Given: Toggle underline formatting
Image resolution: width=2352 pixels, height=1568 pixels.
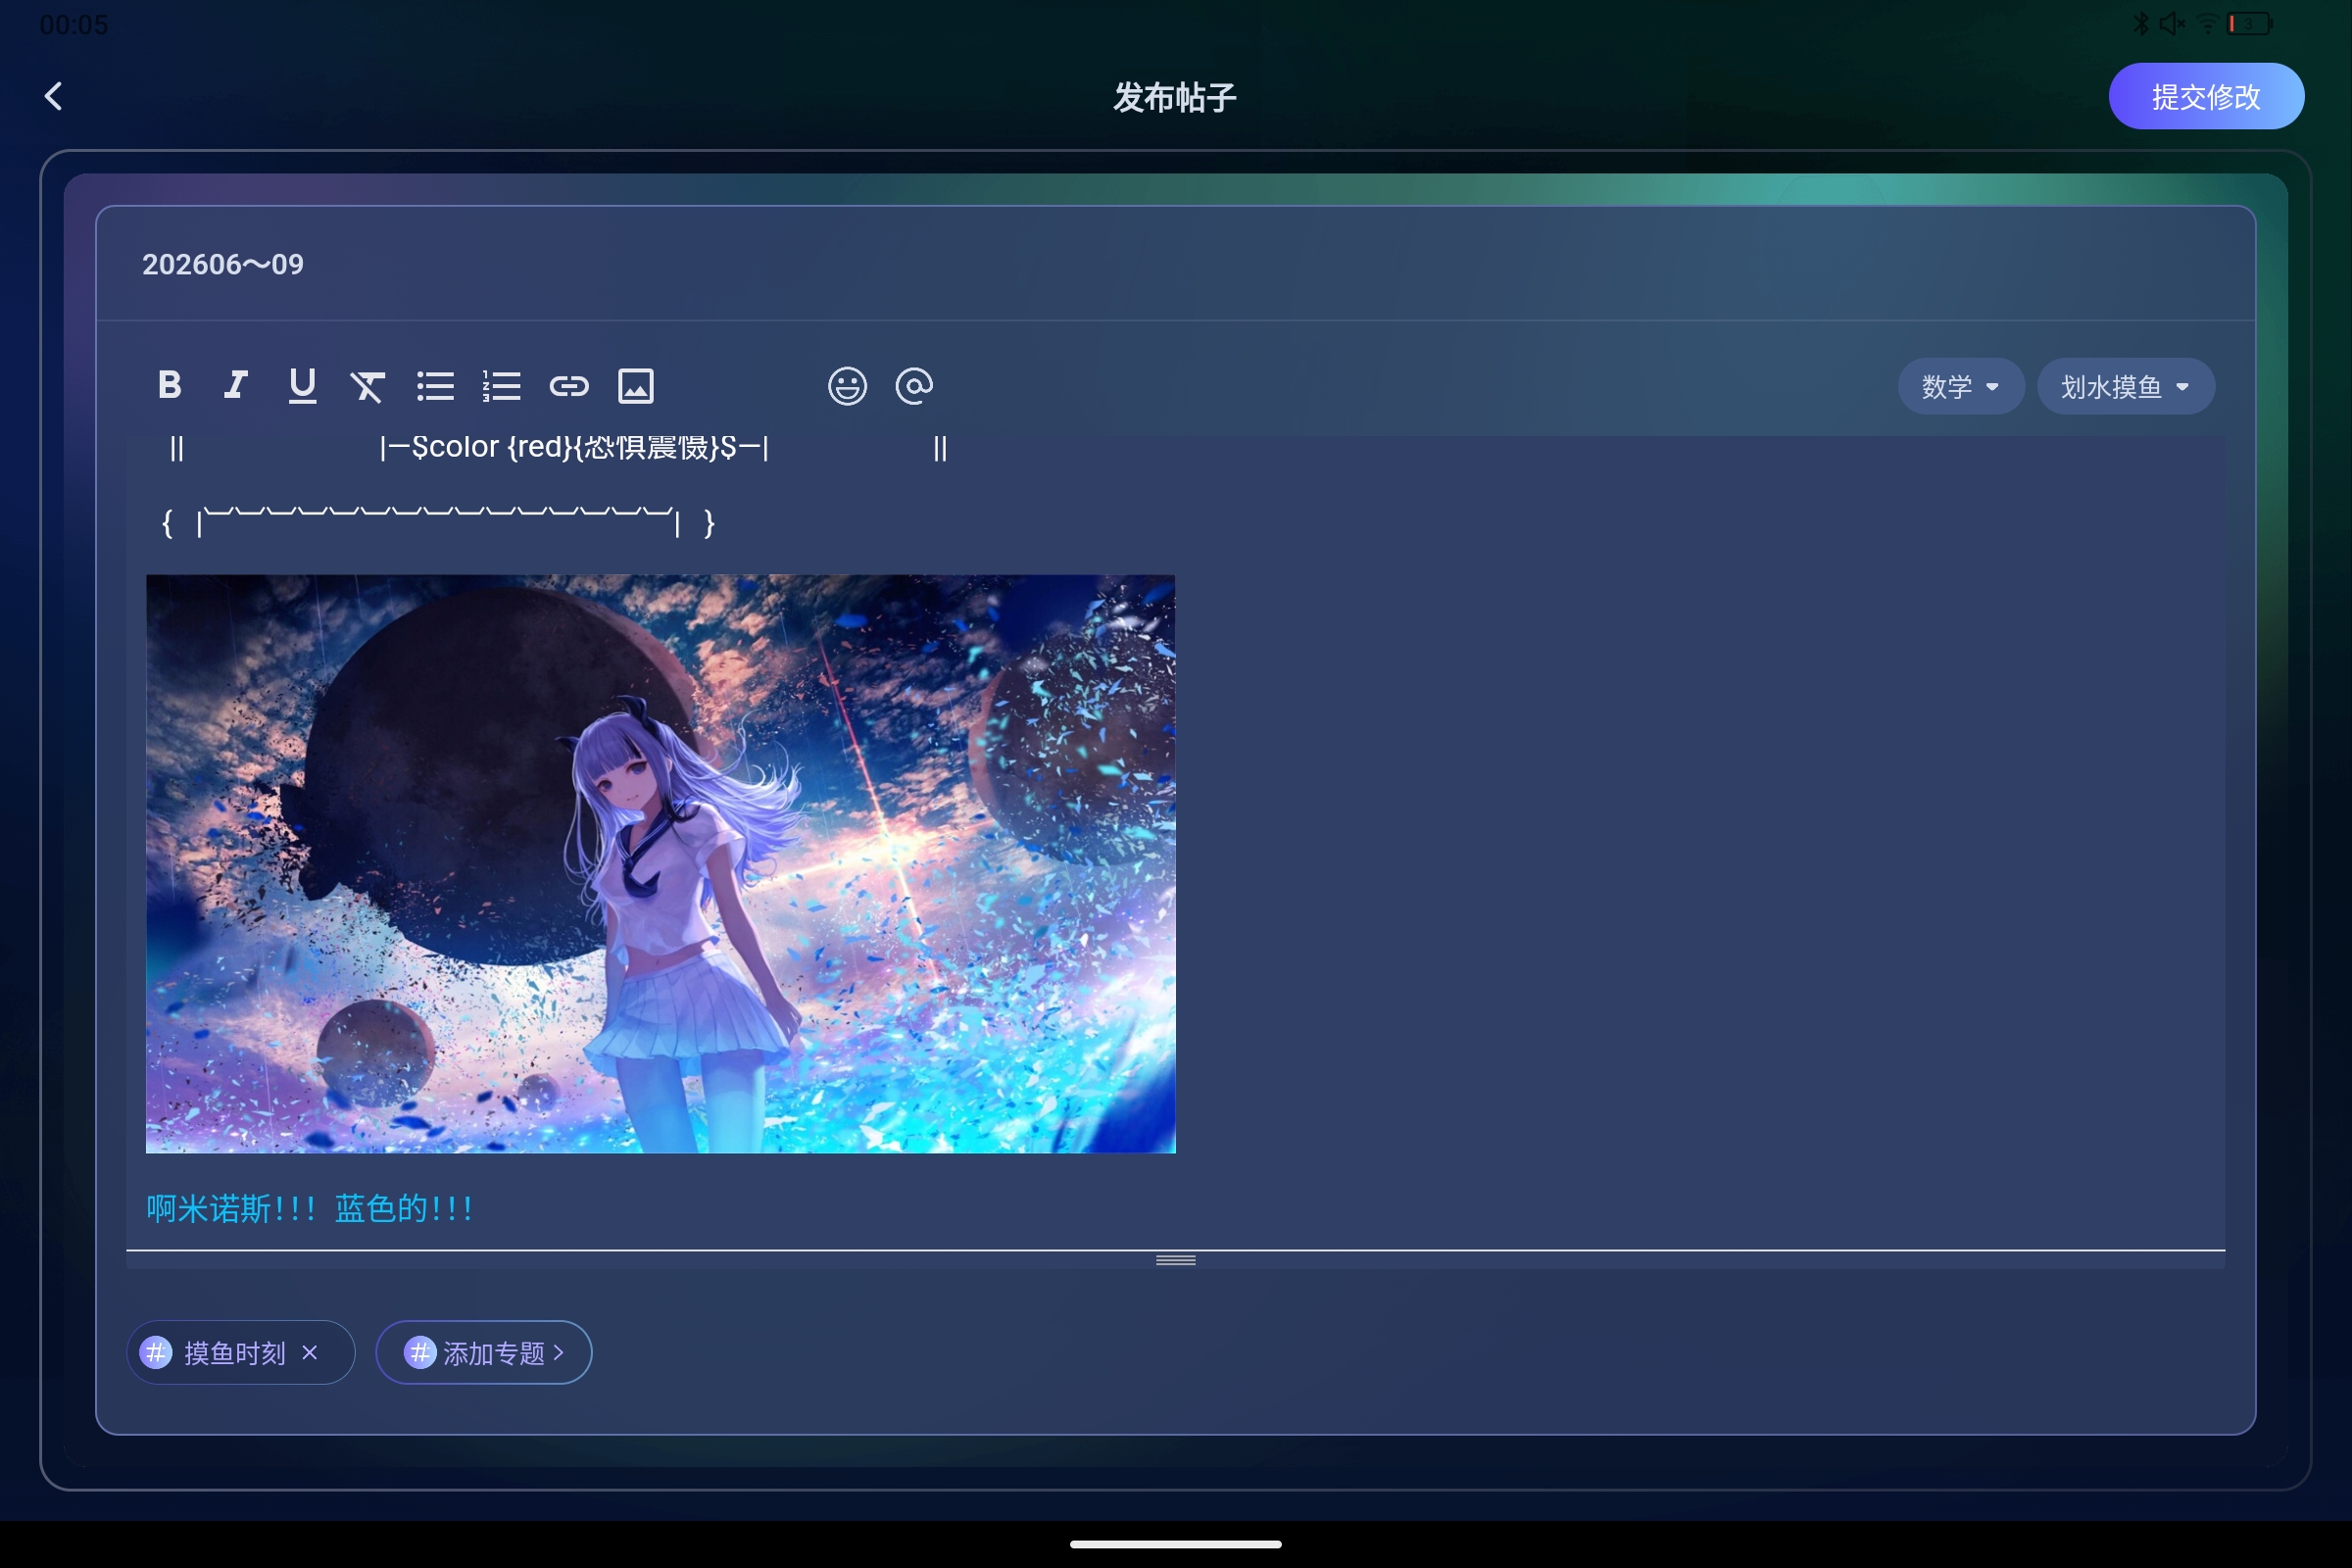Looking at the screenshot, I should pos(302,386).
